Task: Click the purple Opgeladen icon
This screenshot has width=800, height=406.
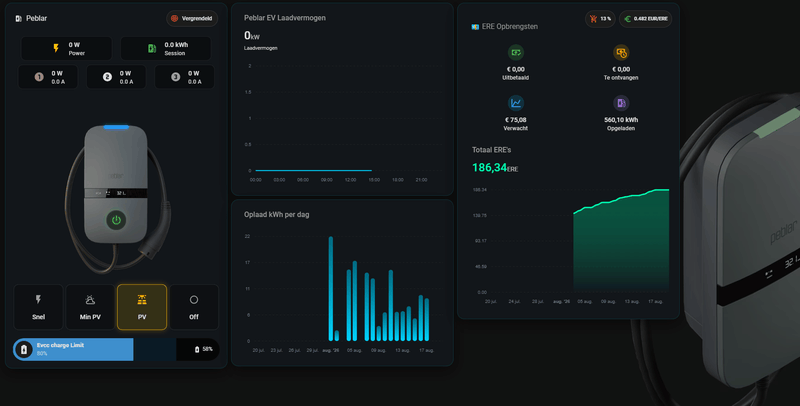Action: [x=621, y=103]
